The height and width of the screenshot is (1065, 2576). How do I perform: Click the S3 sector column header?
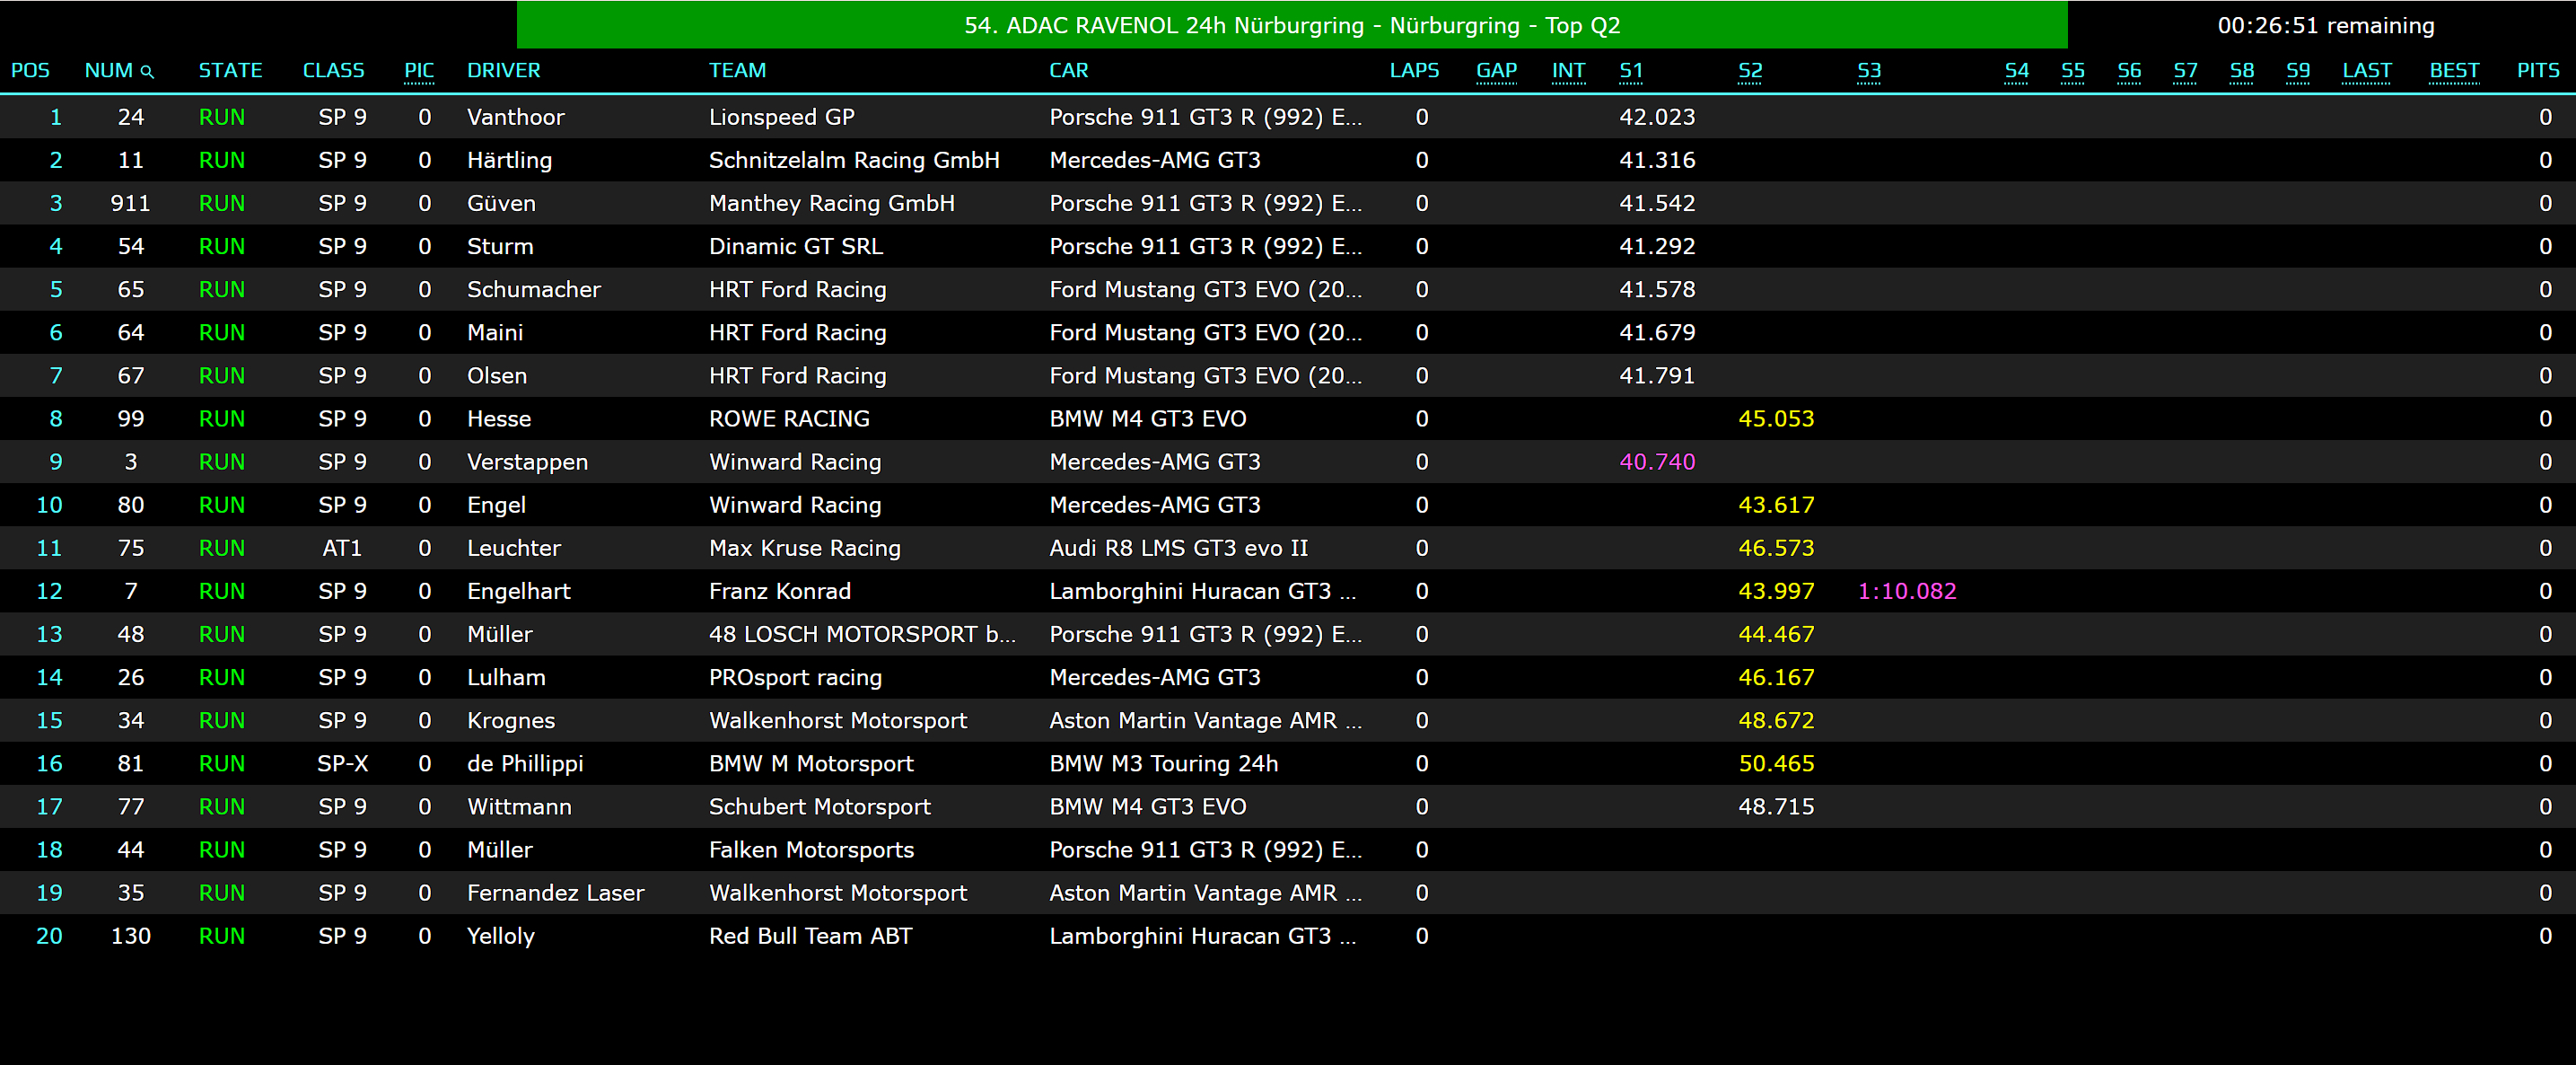(x=1869, y=71)
